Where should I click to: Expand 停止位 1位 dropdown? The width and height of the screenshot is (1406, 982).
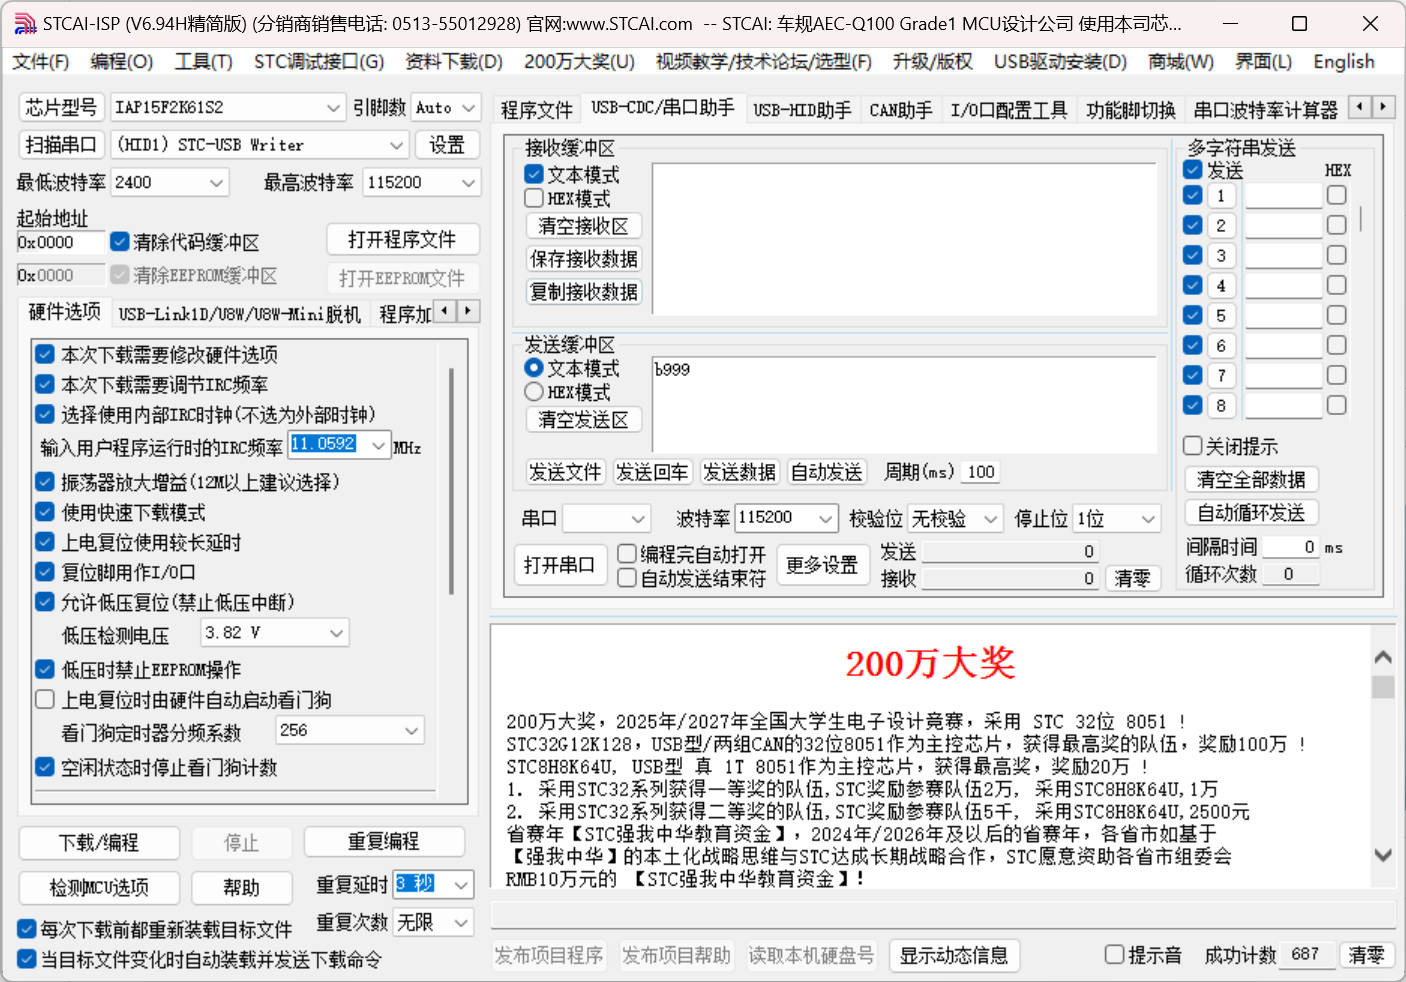[x=1148, y=518]
